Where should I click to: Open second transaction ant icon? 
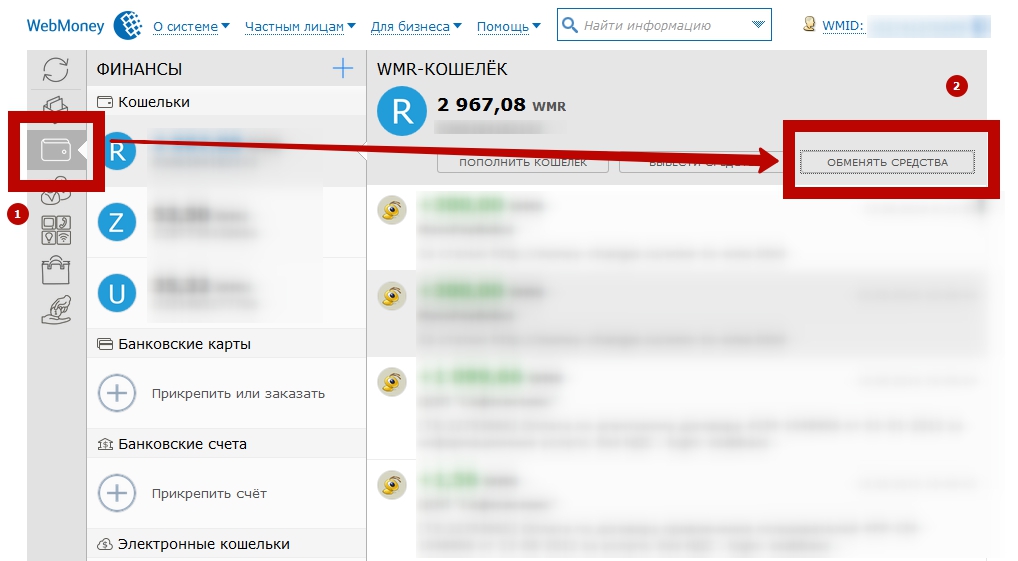391,296
